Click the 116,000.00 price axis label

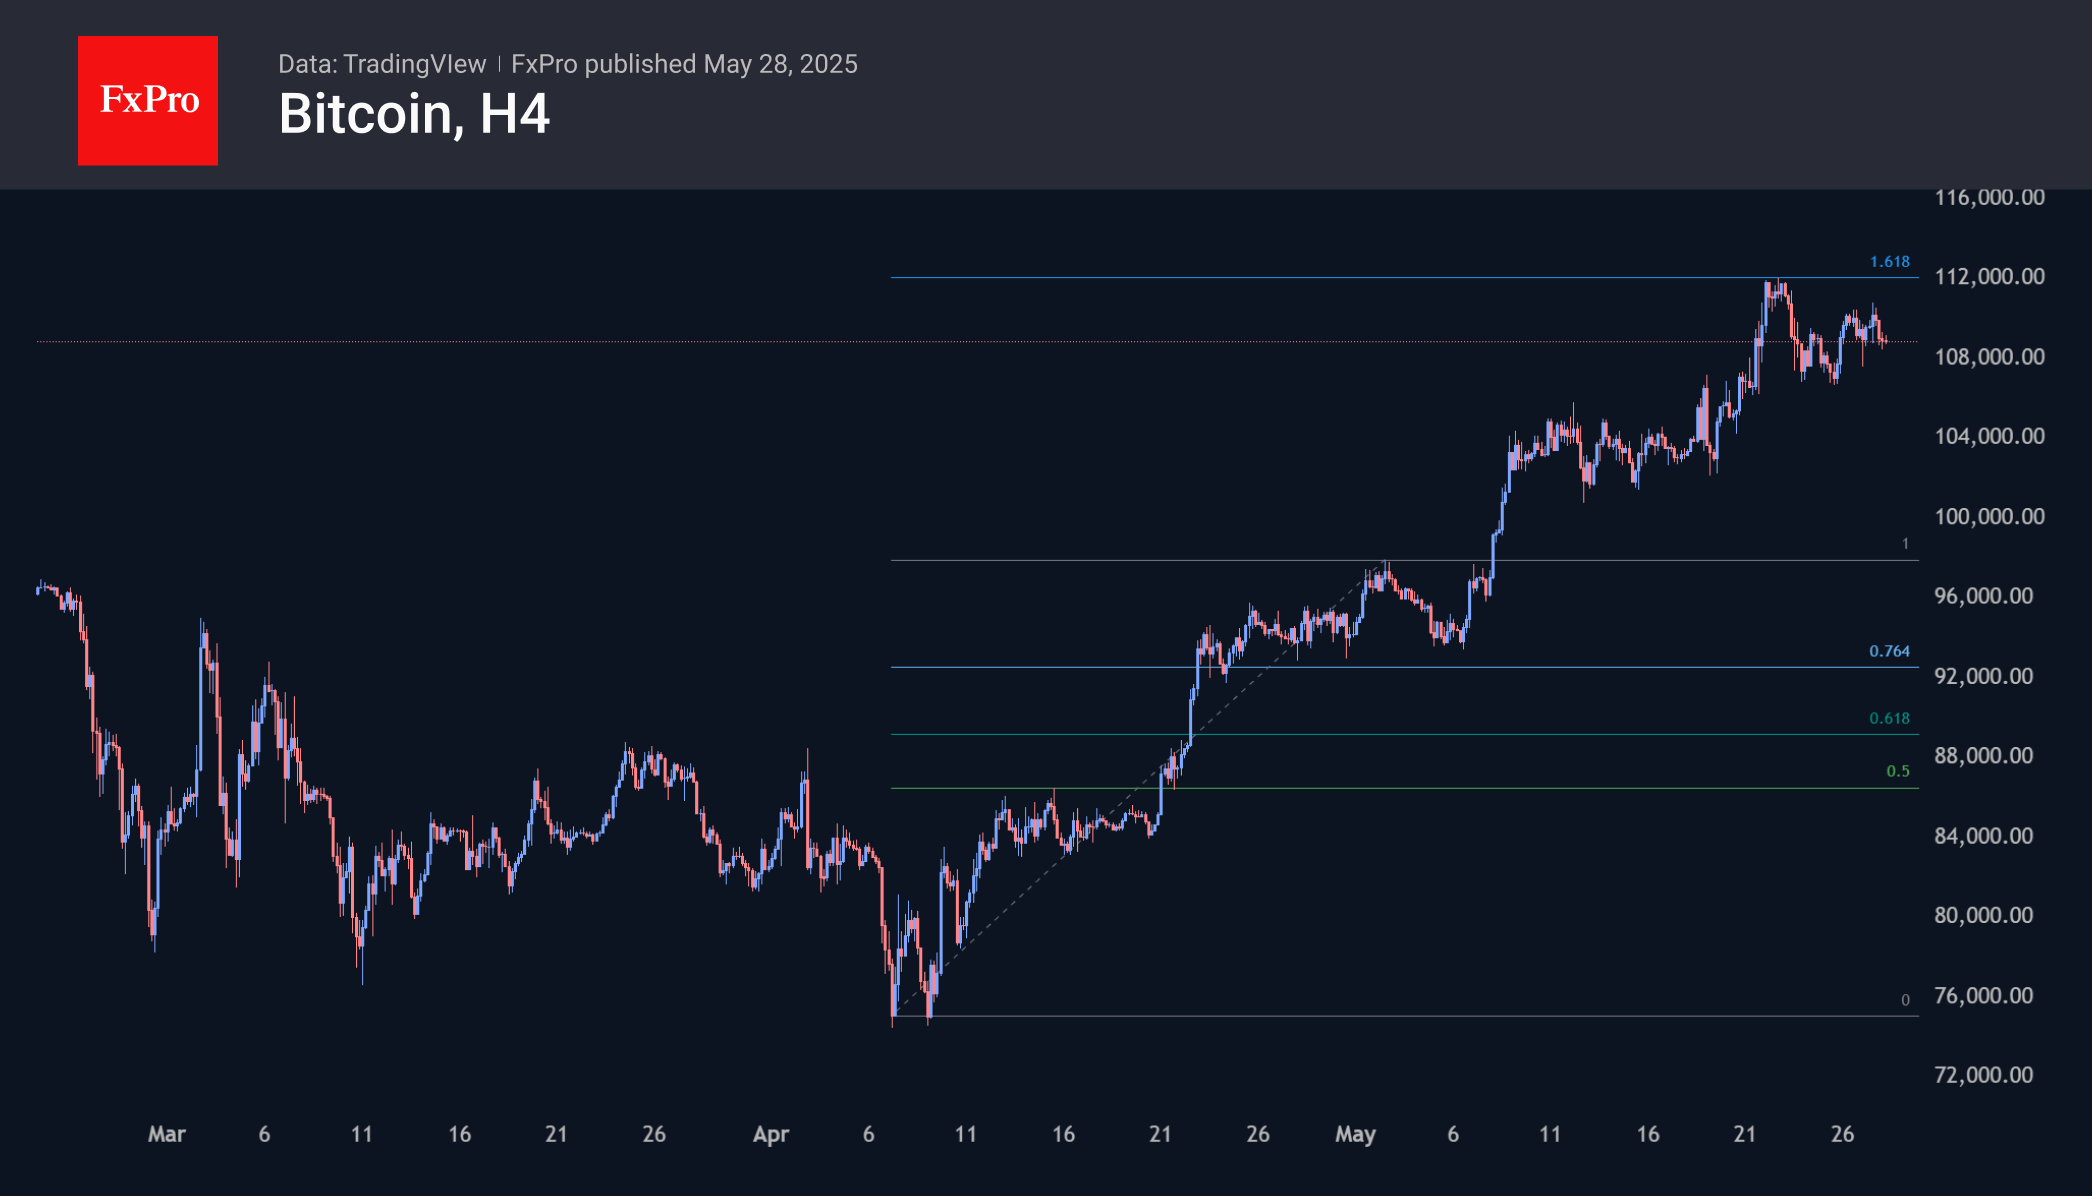tap(1989, 197)
